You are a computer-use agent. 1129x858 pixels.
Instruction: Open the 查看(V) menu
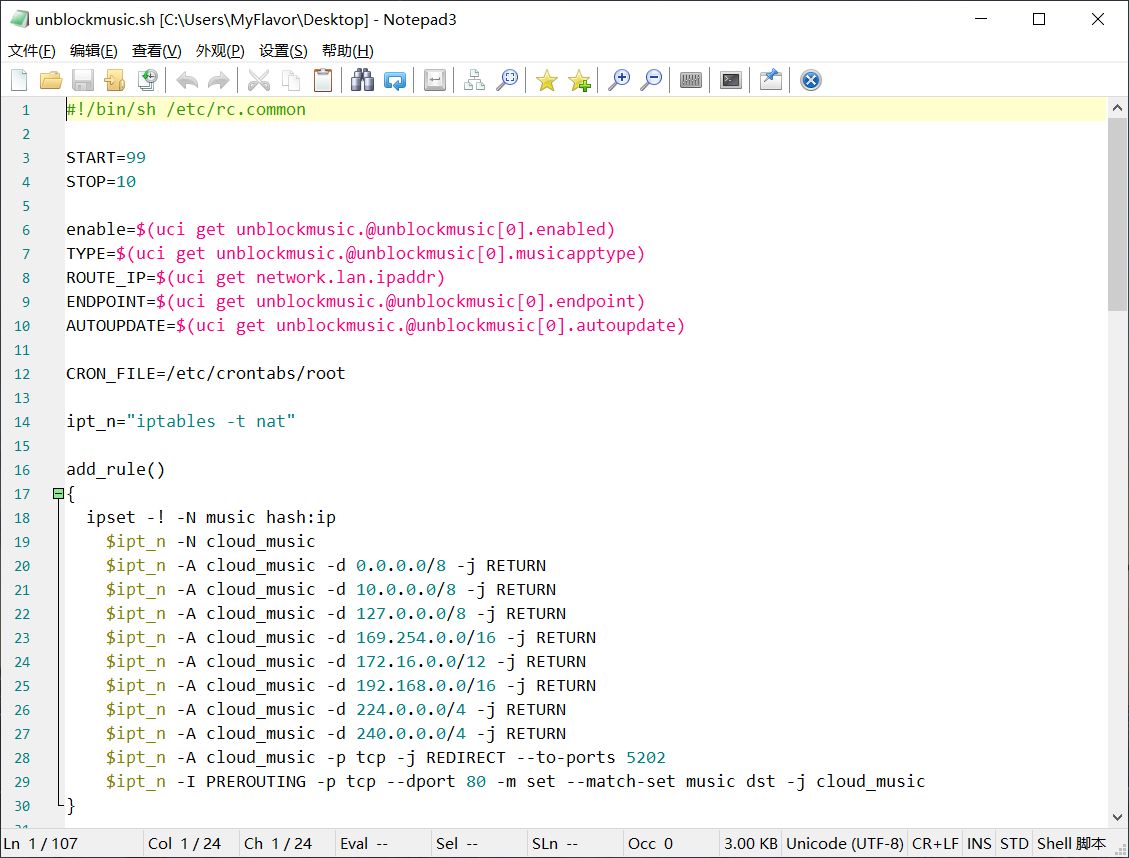pyautogui.click(x=156, y=51)
